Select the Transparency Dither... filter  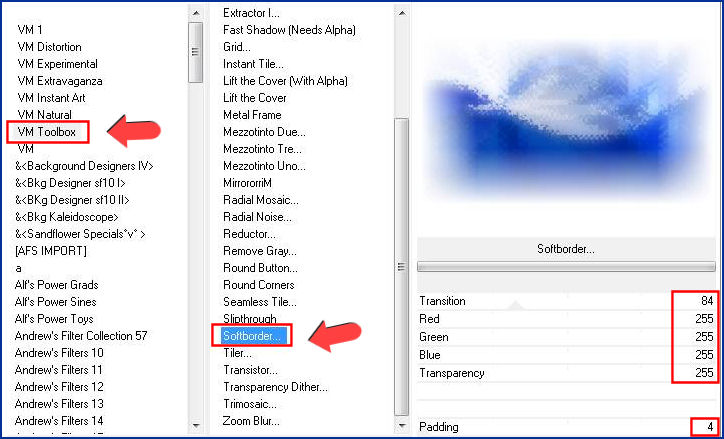pyautogui.click(x=273, y=387)
